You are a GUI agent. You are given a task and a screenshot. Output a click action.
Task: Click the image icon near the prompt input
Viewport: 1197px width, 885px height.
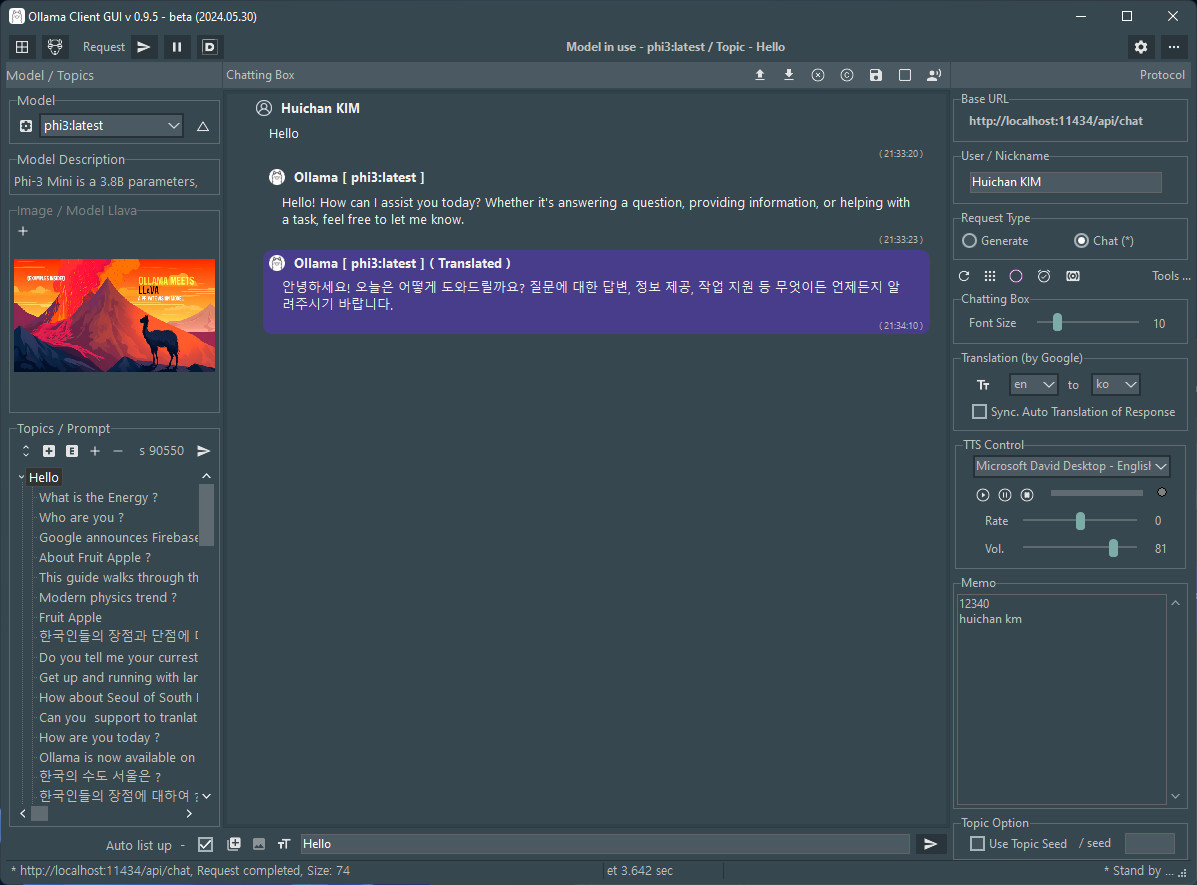pyautogui.click(x=260, y=844)
